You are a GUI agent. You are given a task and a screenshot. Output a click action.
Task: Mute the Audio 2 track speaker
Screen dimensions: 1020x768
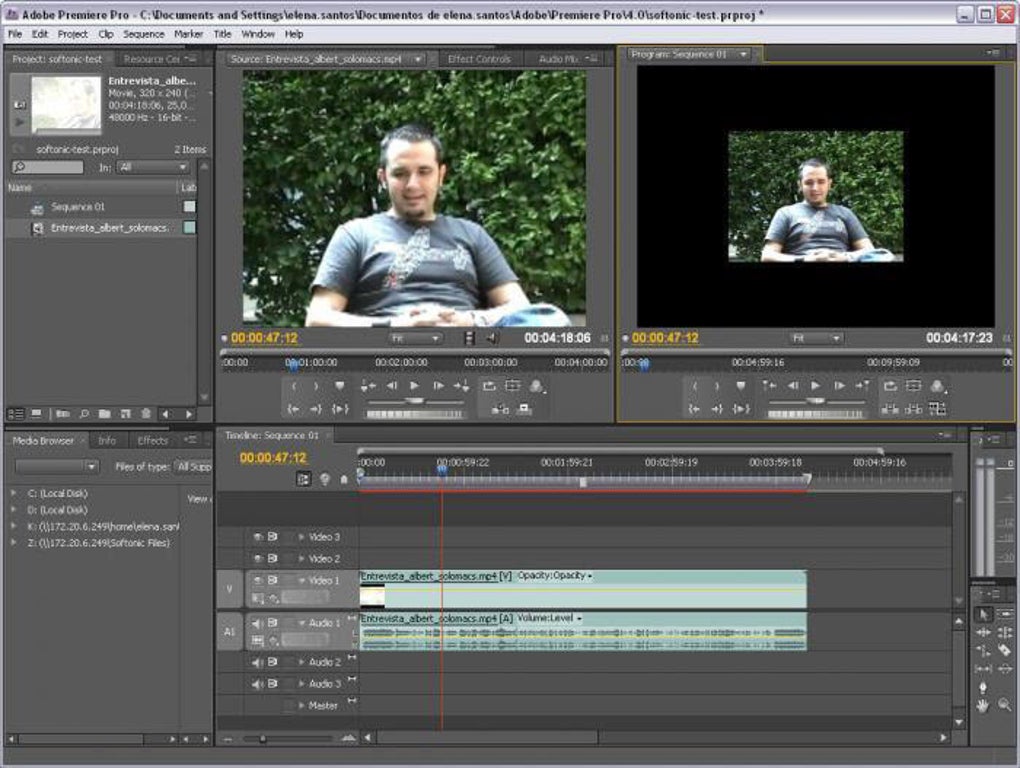click(258, 662)
